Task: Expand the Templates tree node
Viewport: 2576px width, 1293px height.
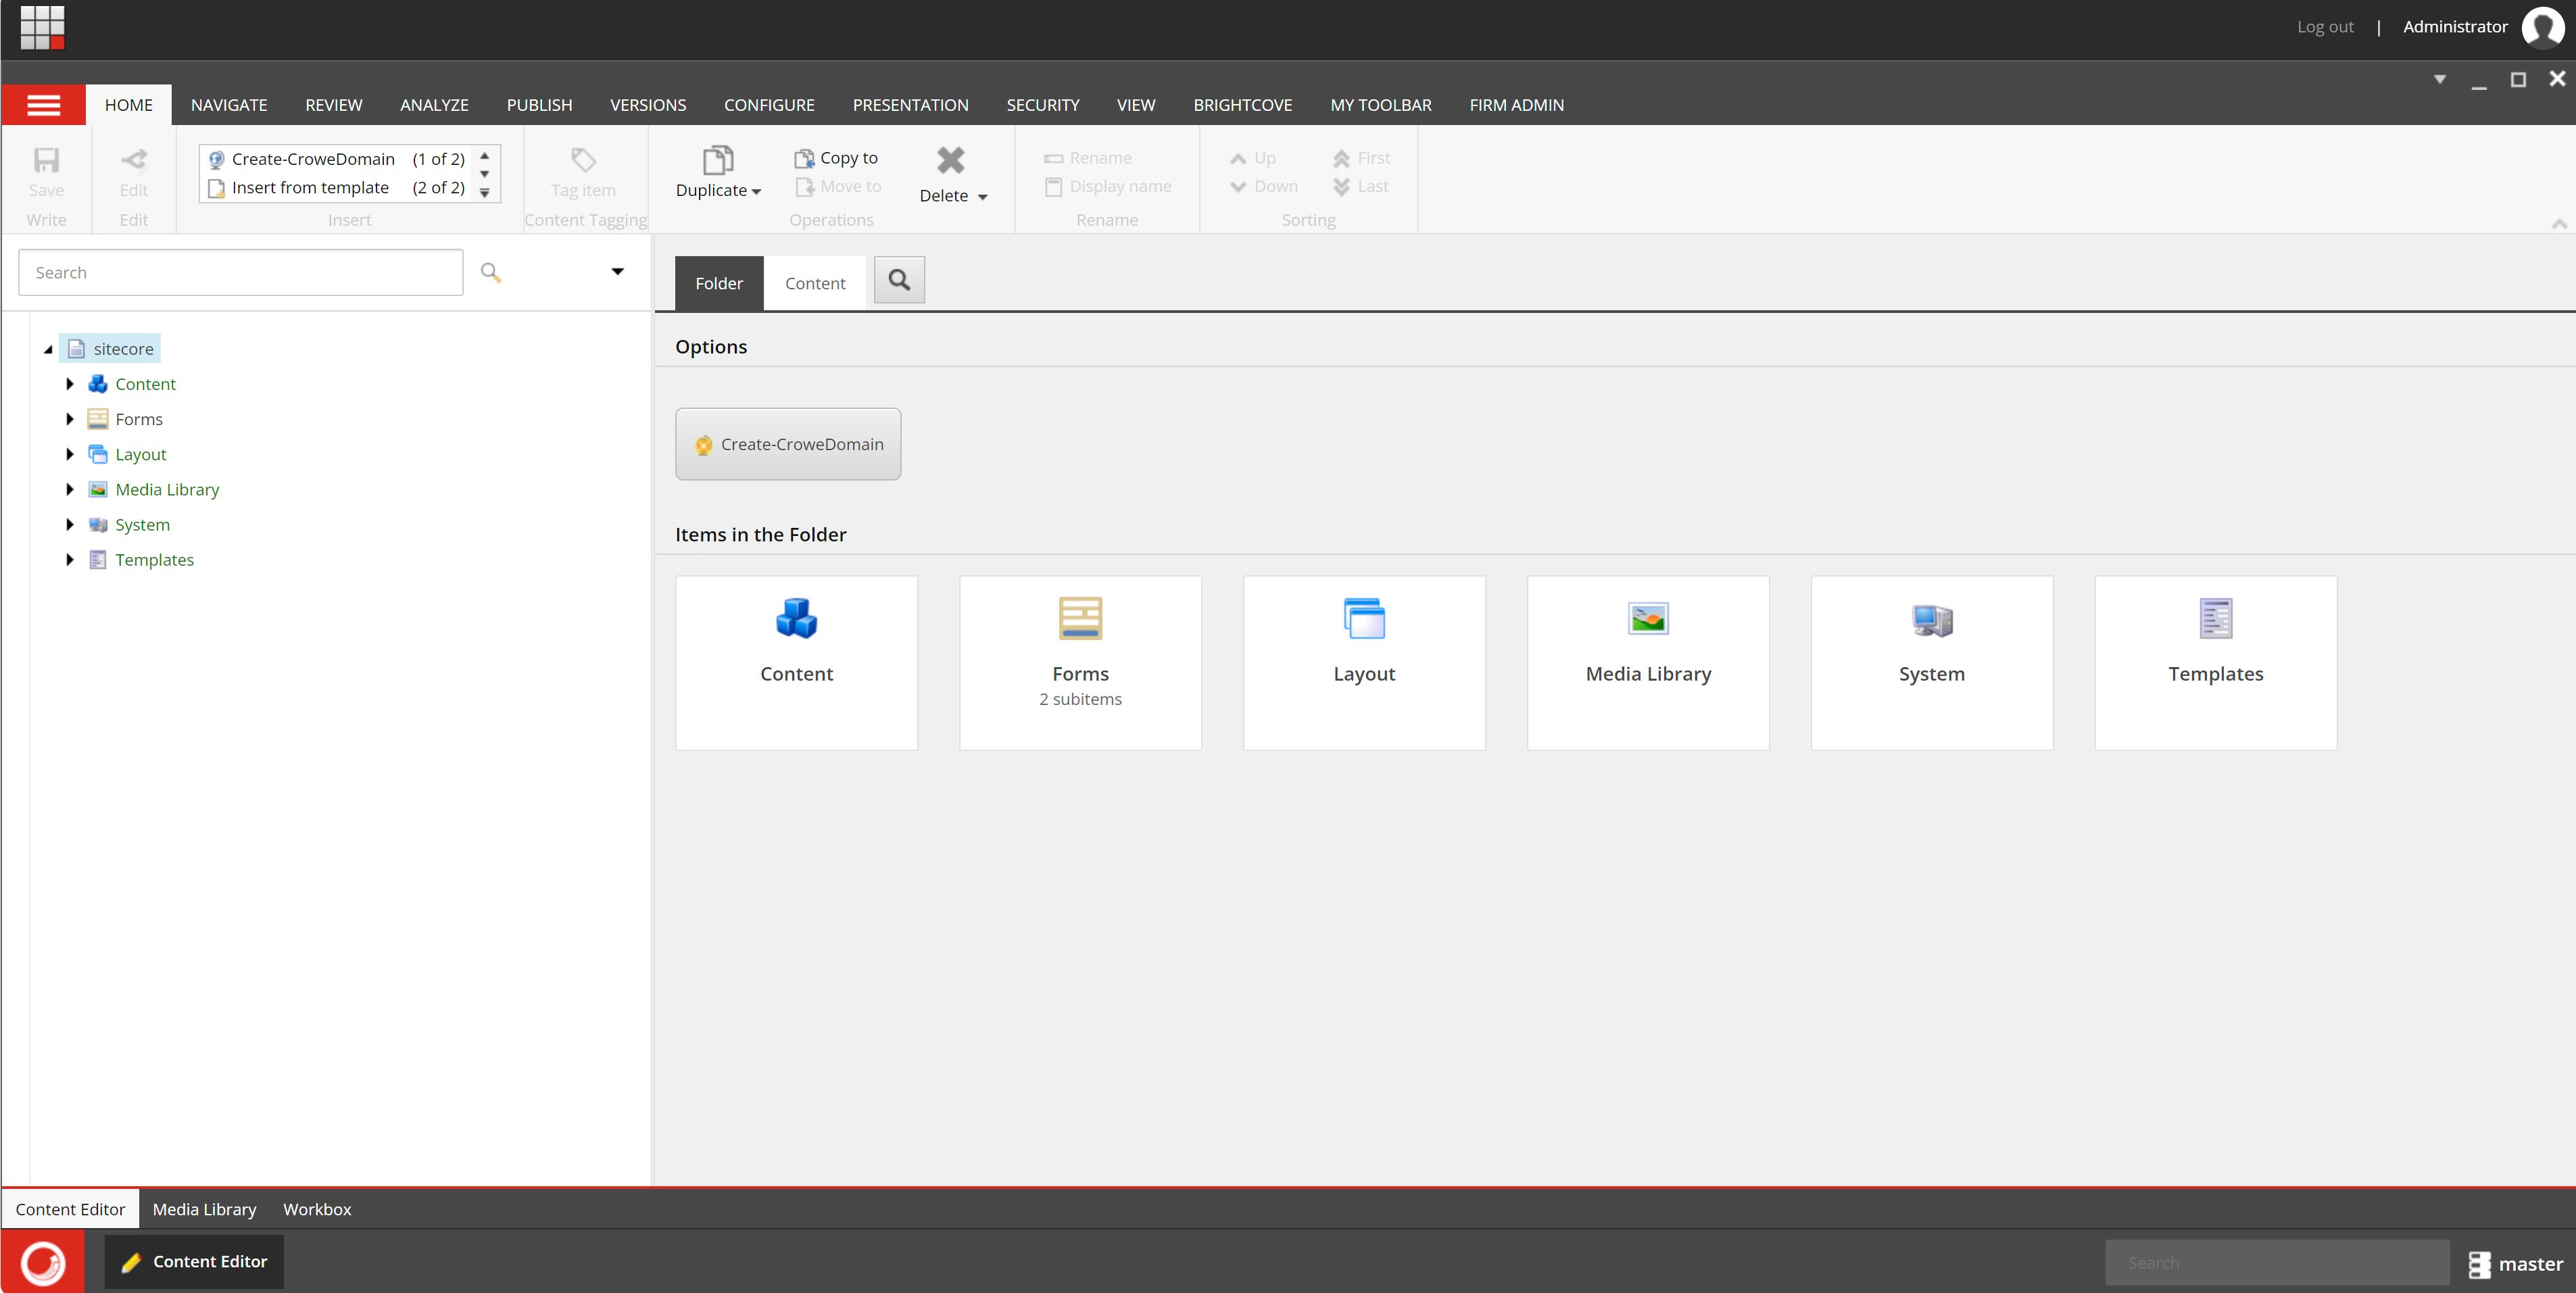Action: pyautogui.click(x=70, y=560)
